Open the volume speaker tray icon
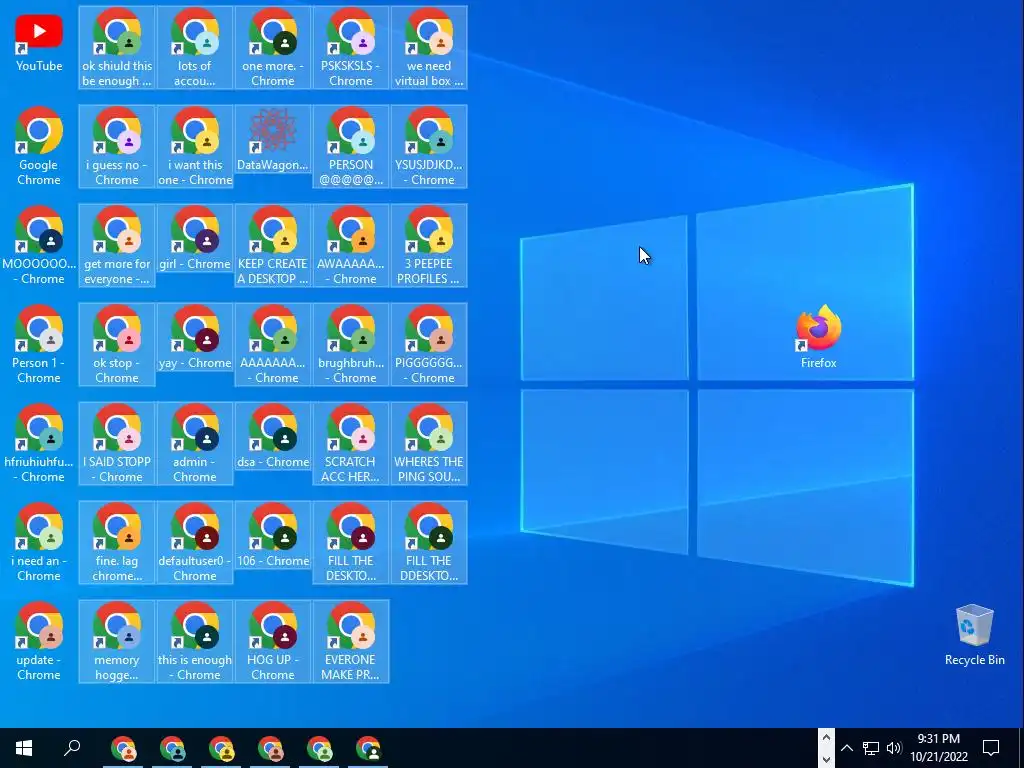1024x768 pixels. coord(894,748)
